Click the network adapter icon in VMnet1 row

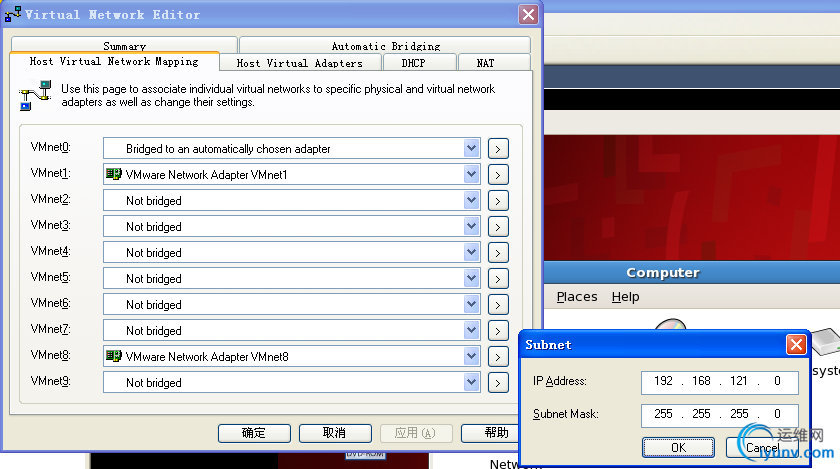[x=114, y=174]
